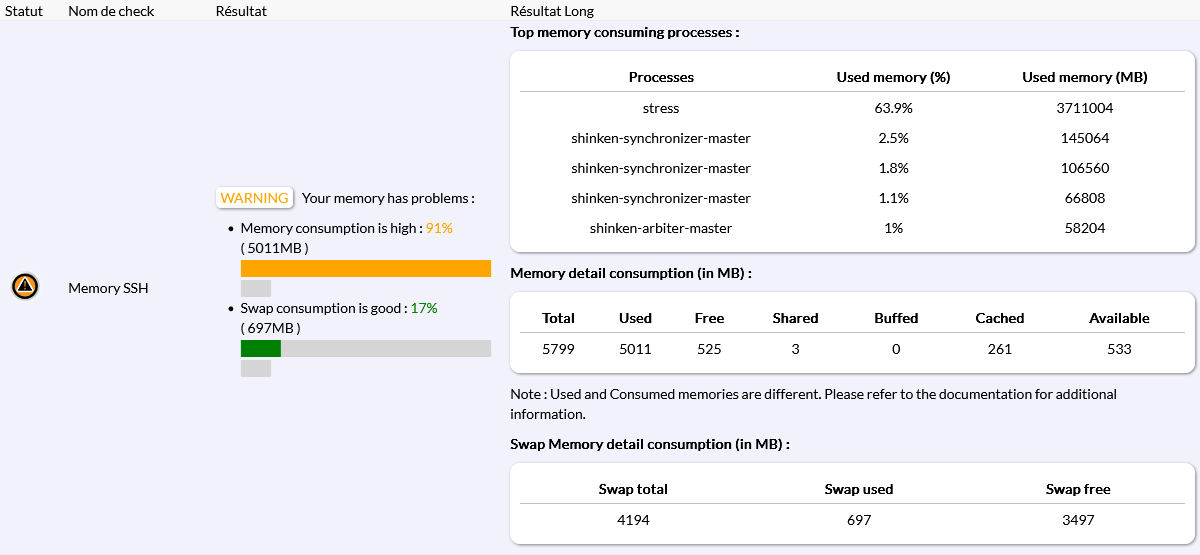Click the Cached memory column header

point(999,318)
